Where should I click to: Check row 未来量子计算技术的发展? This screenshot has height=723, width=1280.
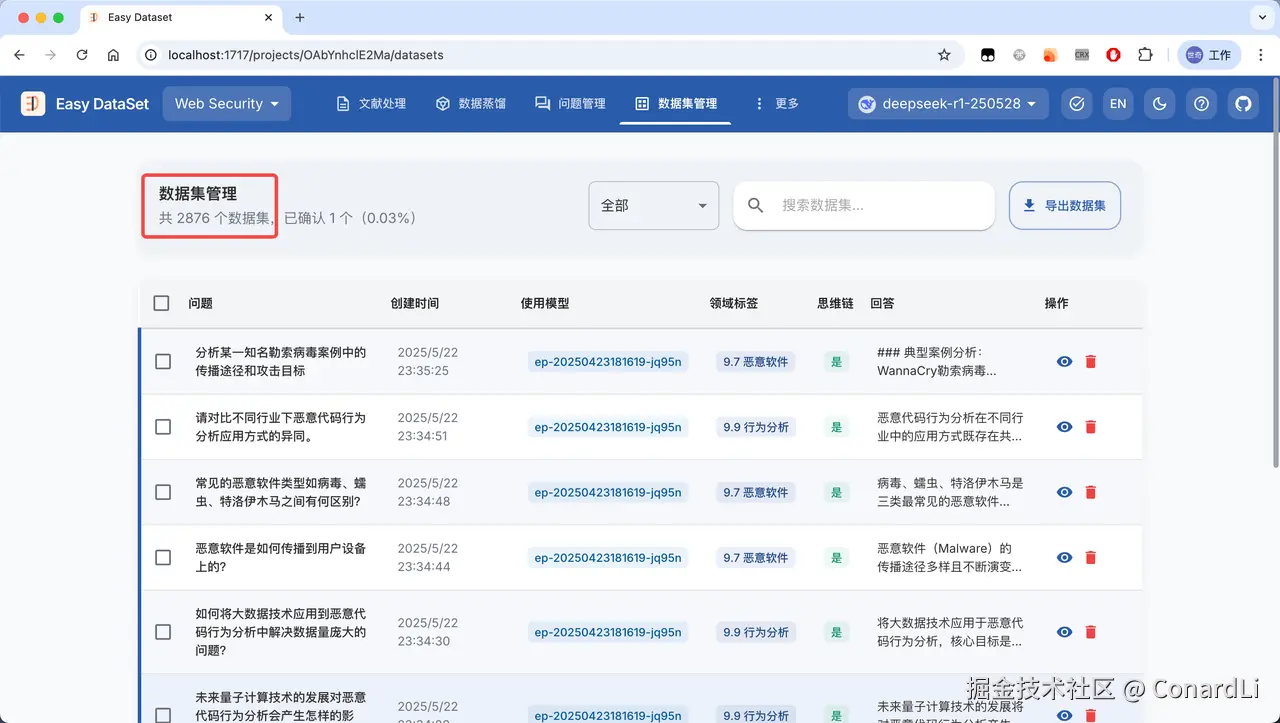click(x=163, y=715)
